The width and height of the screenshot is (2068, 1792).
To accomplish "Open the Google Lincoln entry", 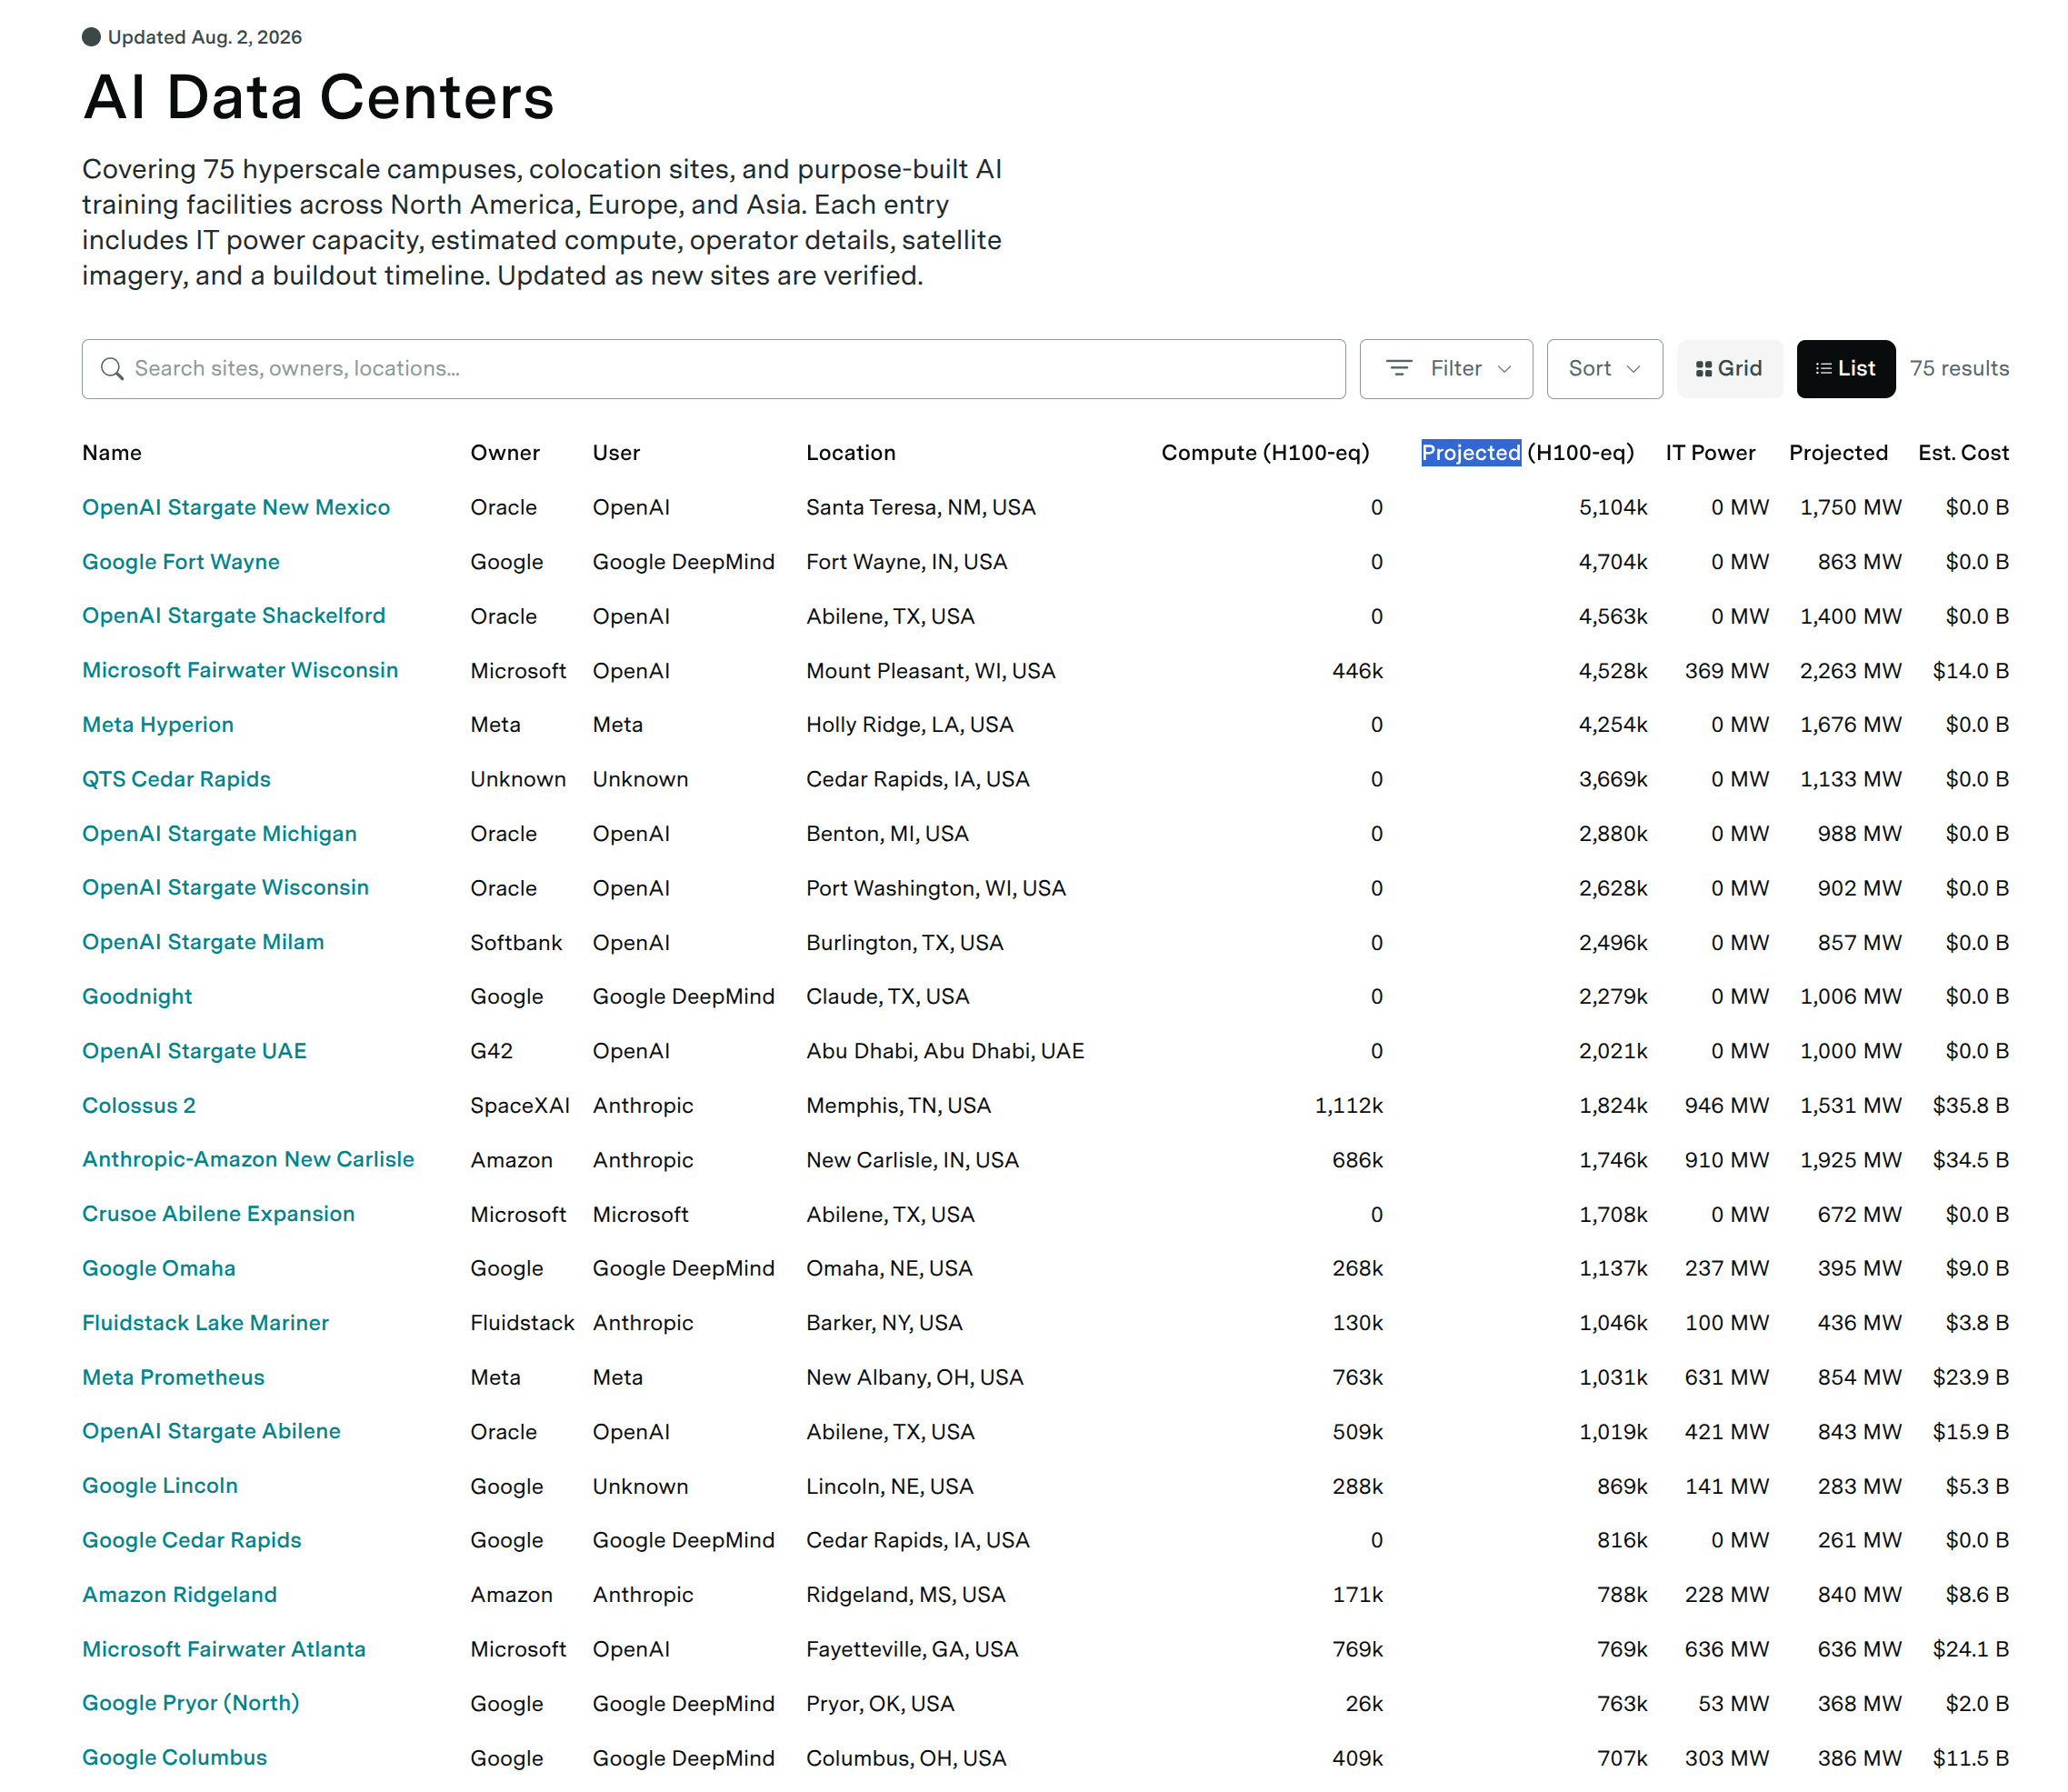I will pos(160,1486).
